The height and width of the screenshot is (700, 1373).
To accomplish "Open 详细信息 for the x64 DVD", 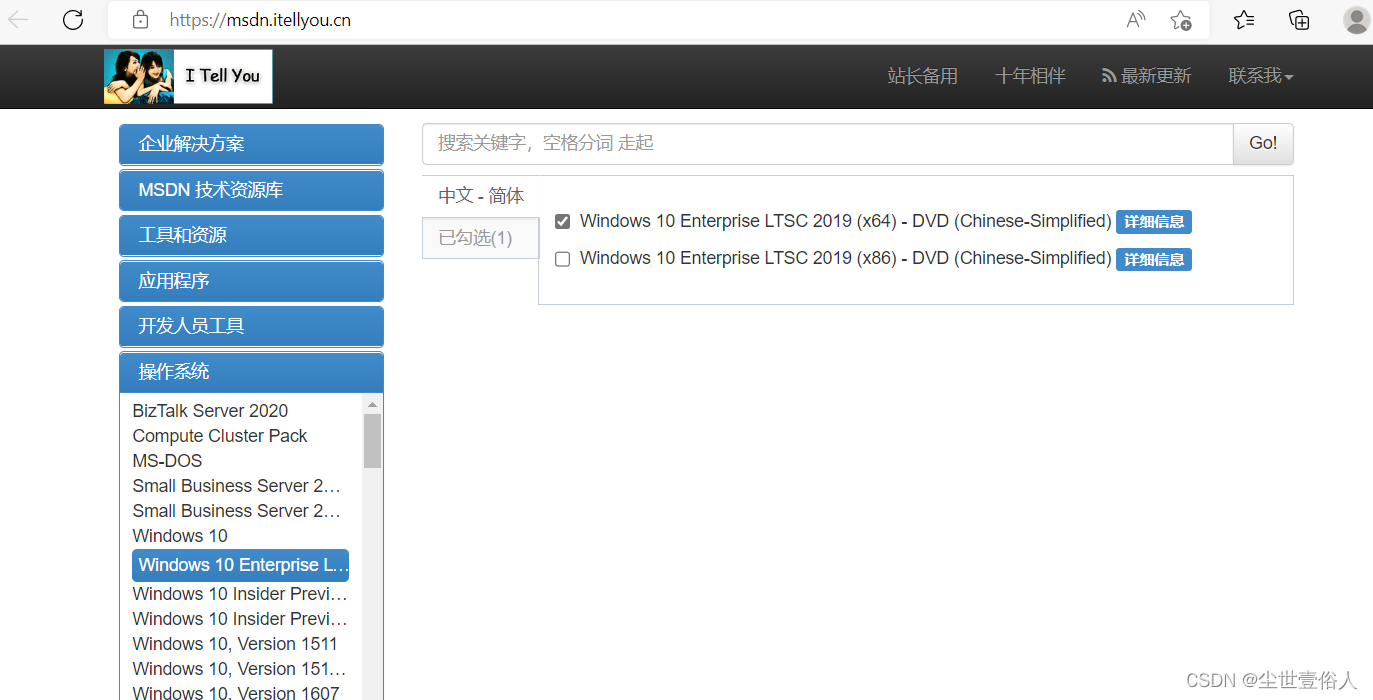I will (1154, 222).
